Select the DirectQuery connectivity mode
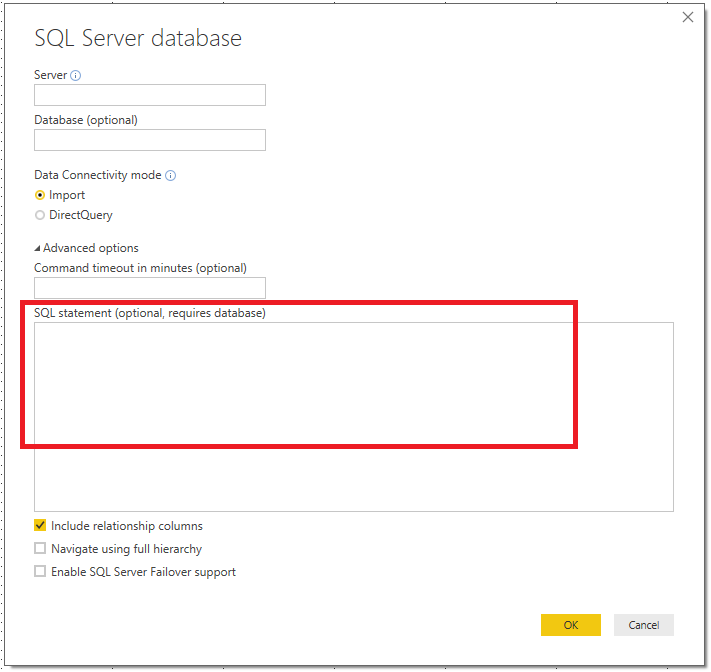 pyautogui.click(x=40, y=215)
